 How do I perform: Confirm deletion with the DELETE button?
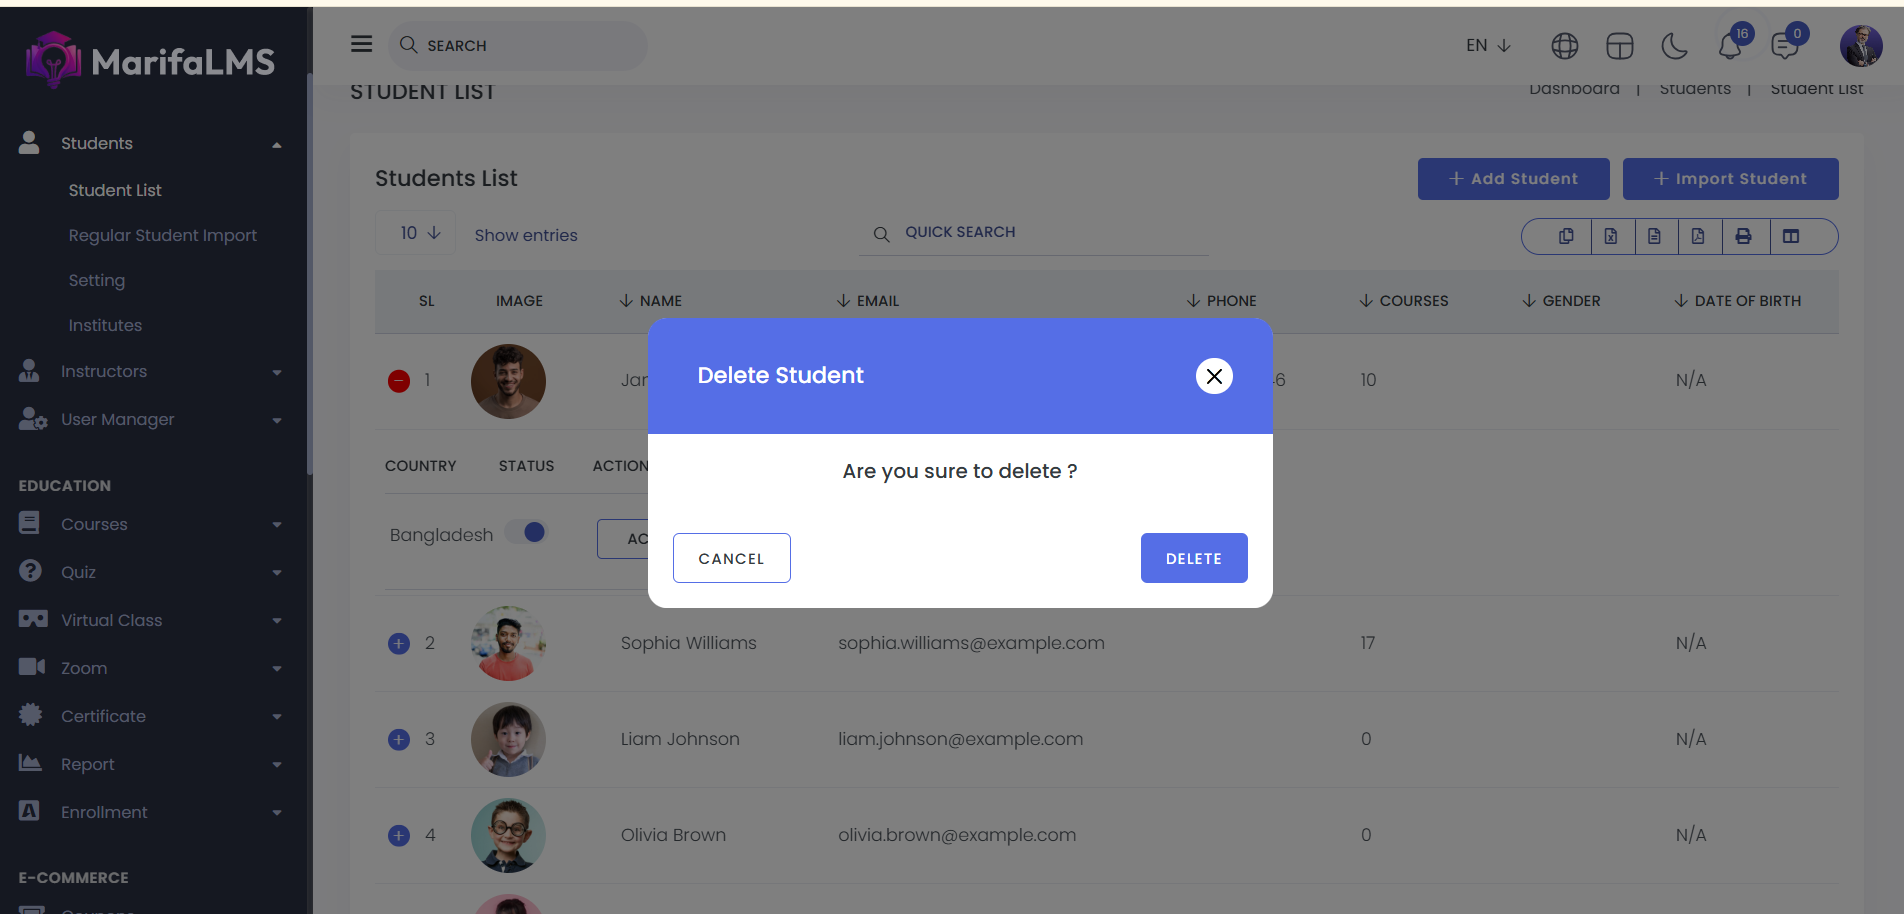click(x=1193, y=558)
